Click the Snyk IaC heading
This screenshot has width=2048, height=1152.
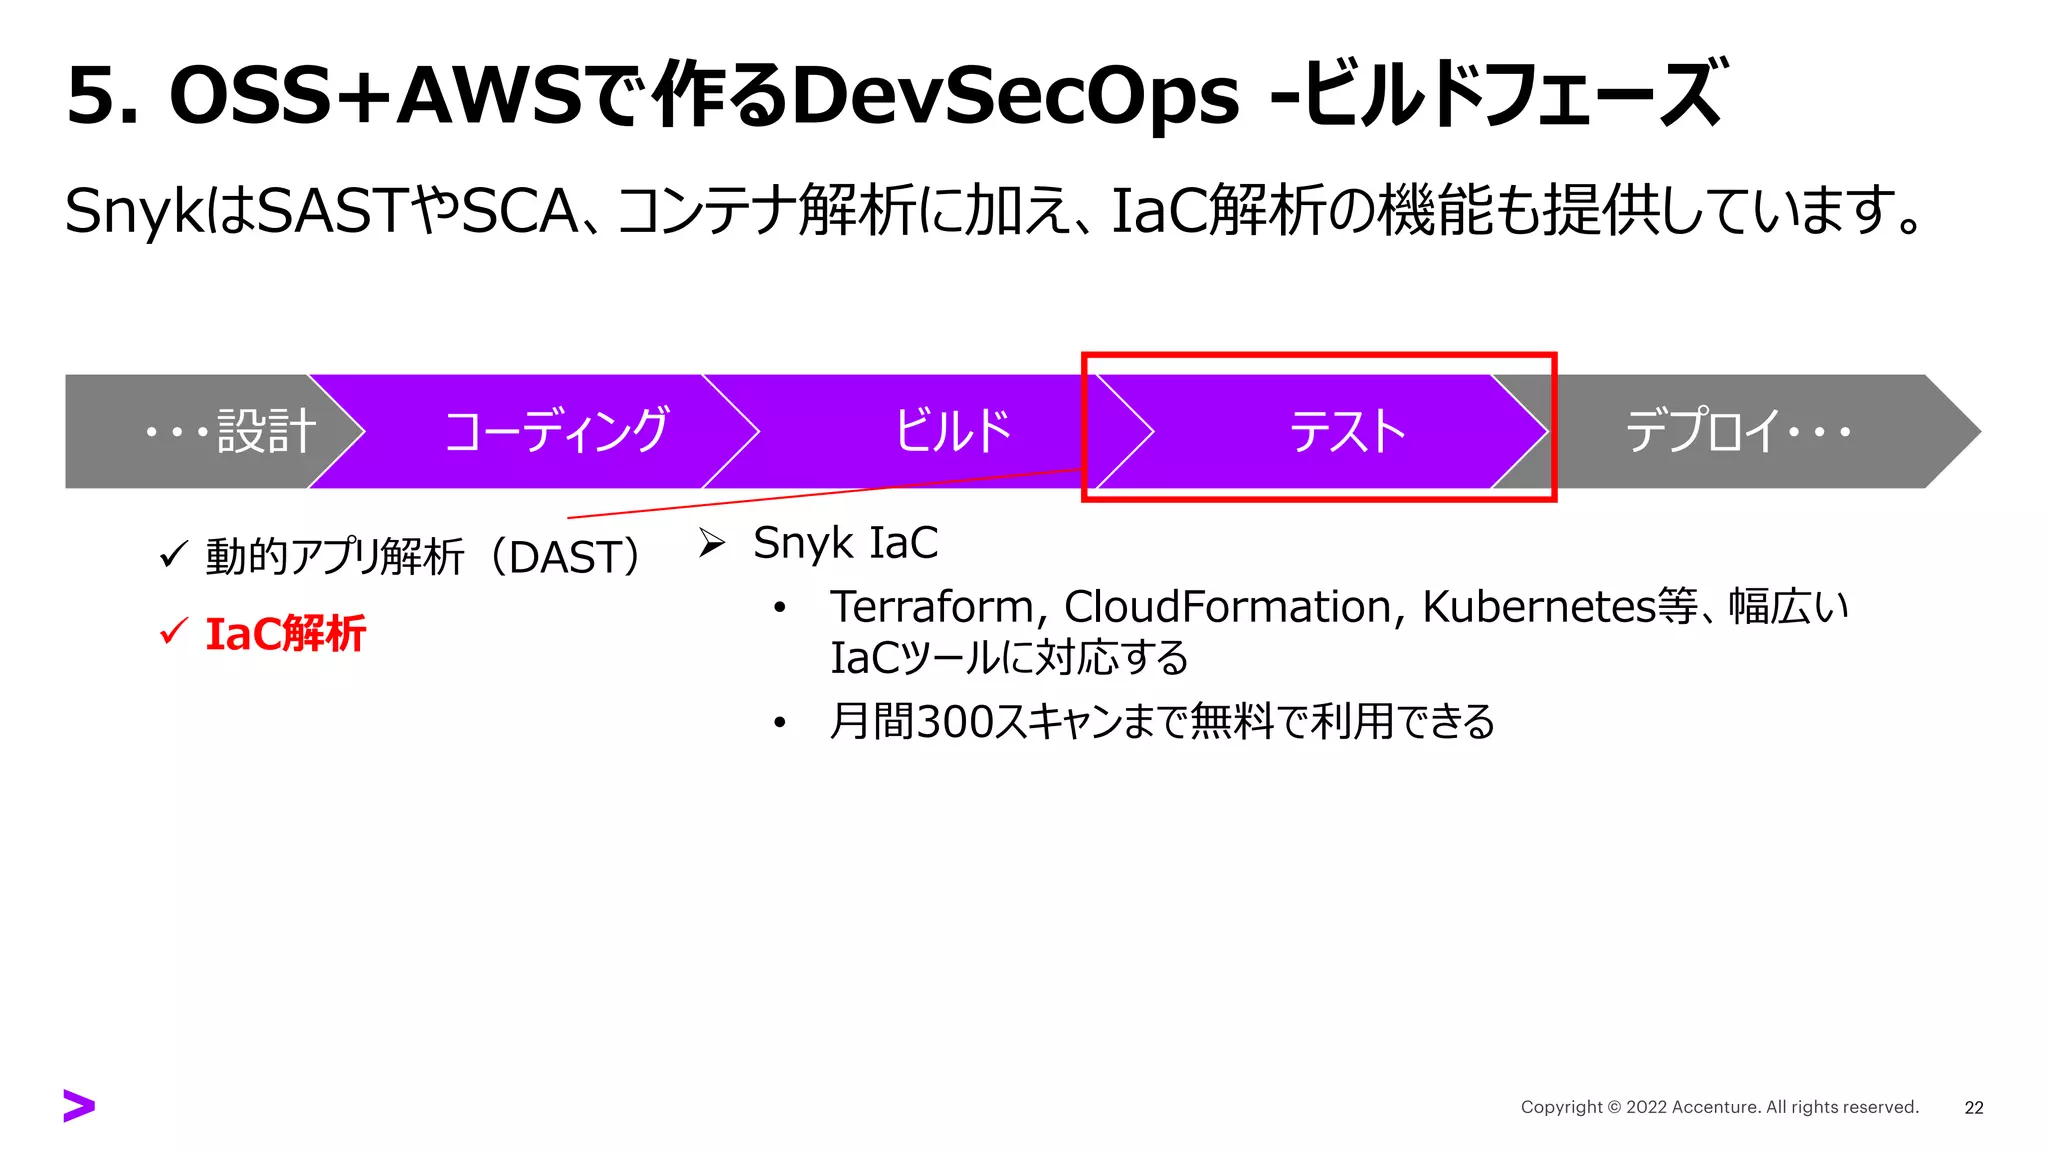click(845, 543)
